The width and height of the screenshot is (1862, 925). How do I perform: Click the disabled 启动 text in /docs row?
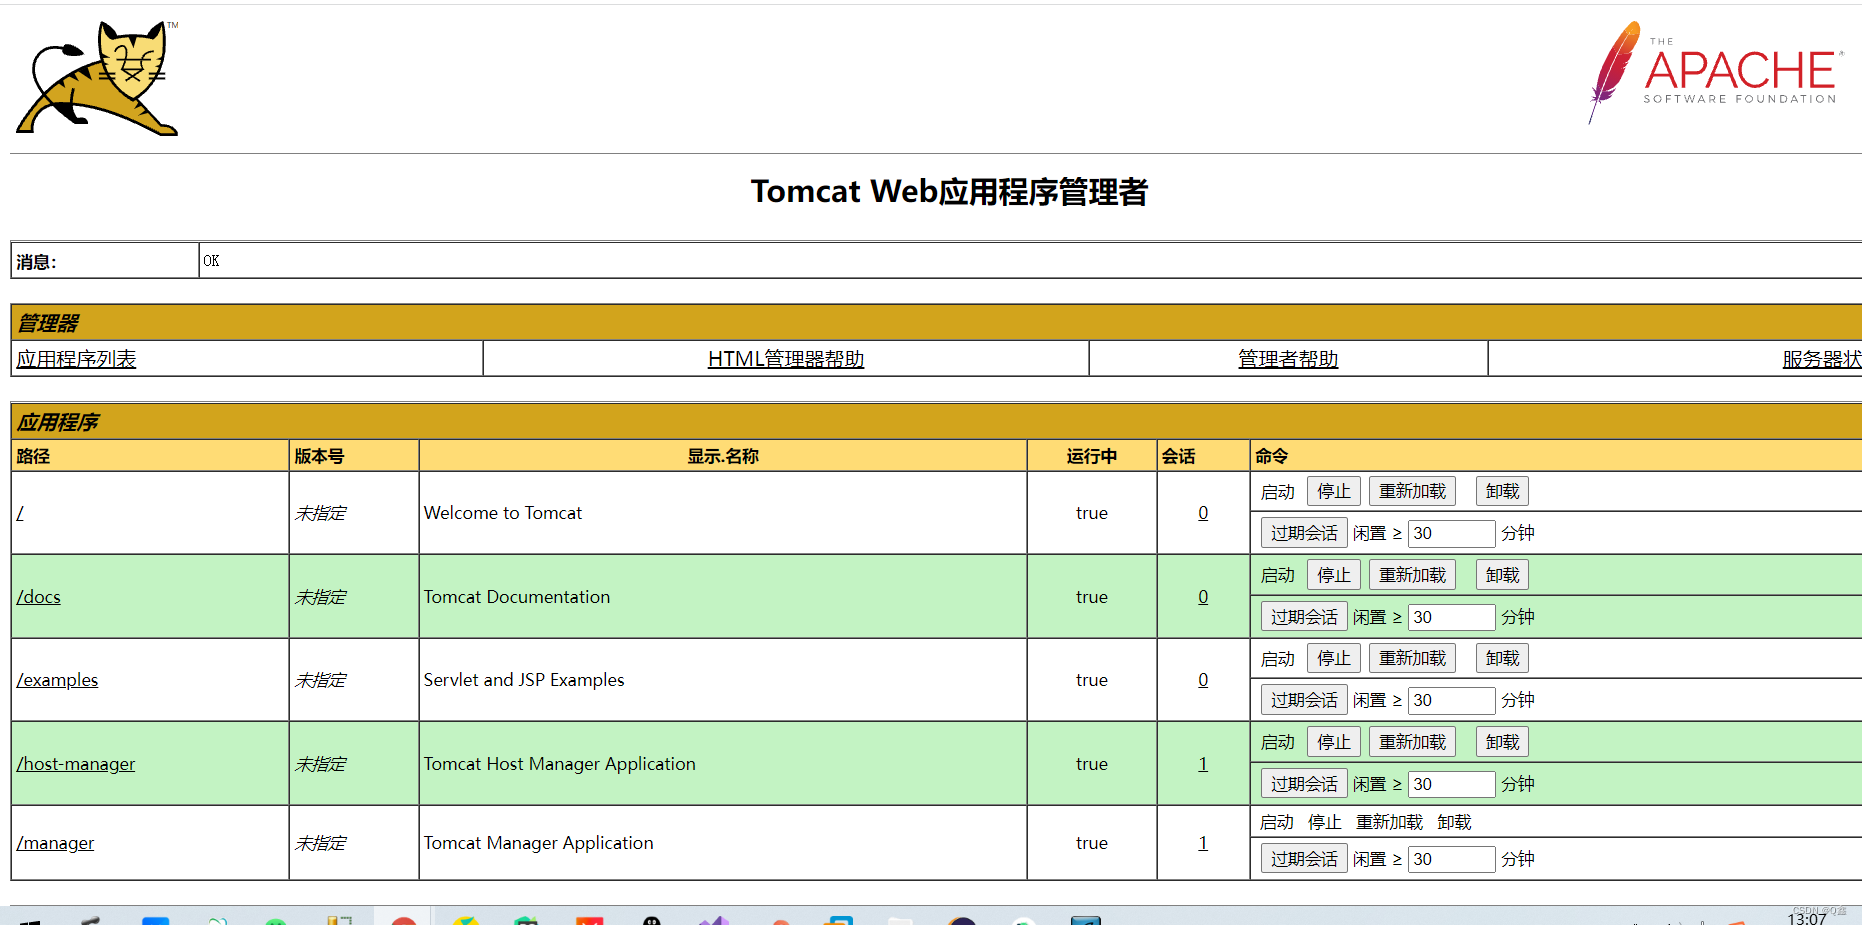(1277, 575)
